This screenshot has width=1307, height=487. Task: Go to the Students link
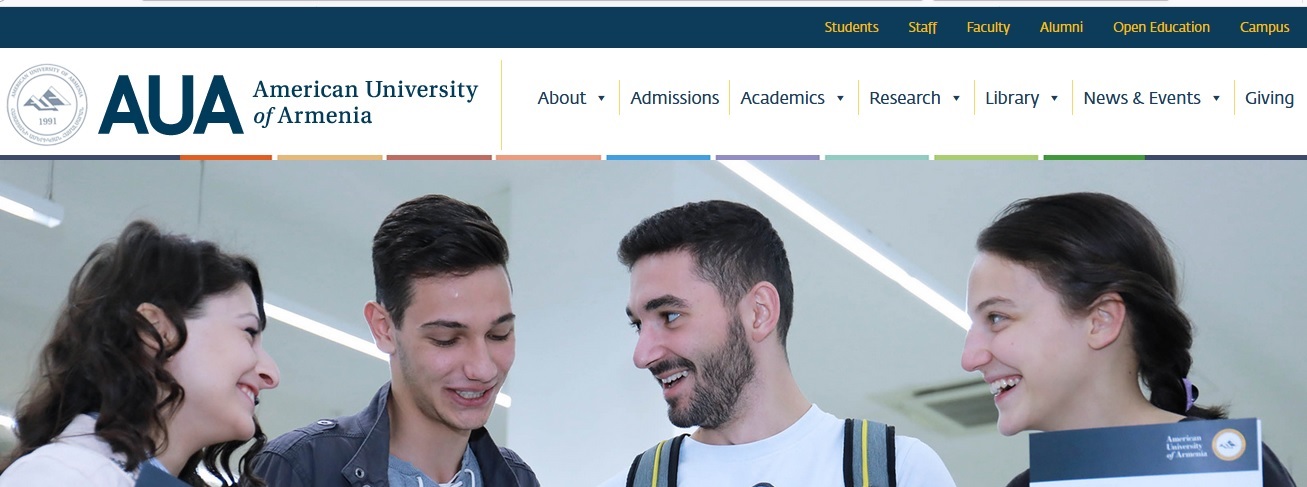tap(851, 27)
